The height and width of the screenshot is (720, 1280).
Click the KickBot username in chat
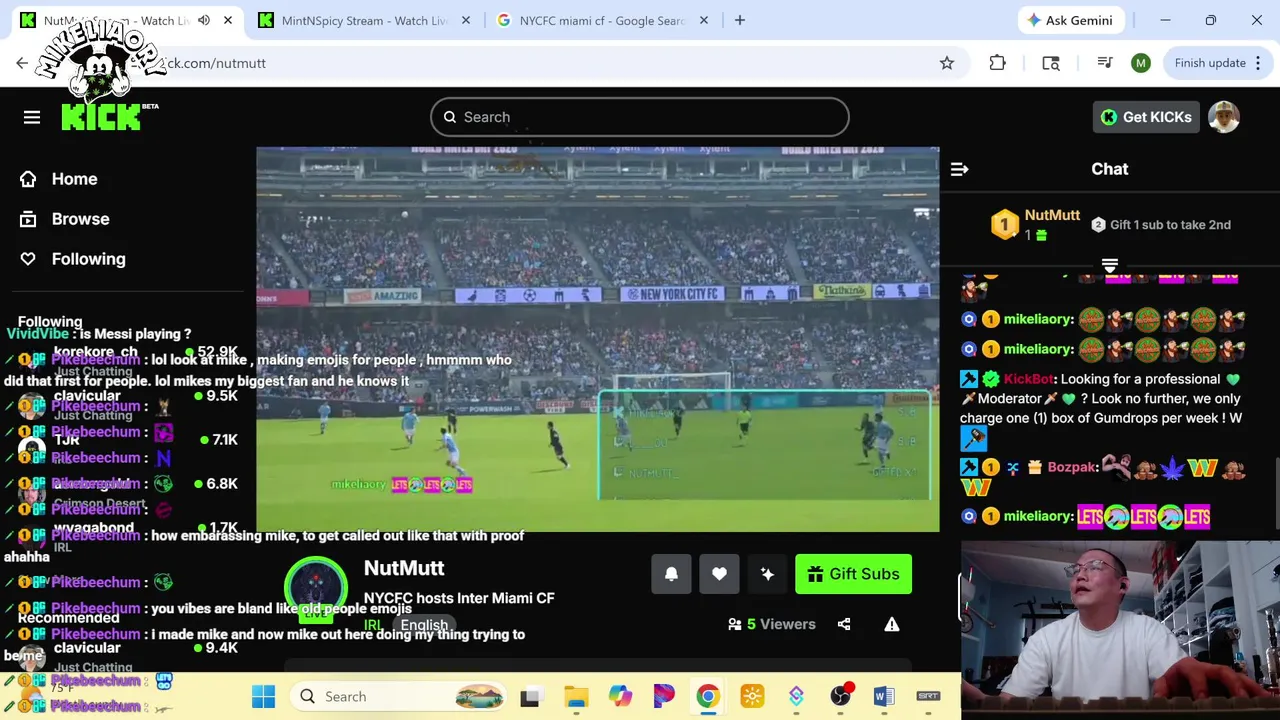point(1028,379)
